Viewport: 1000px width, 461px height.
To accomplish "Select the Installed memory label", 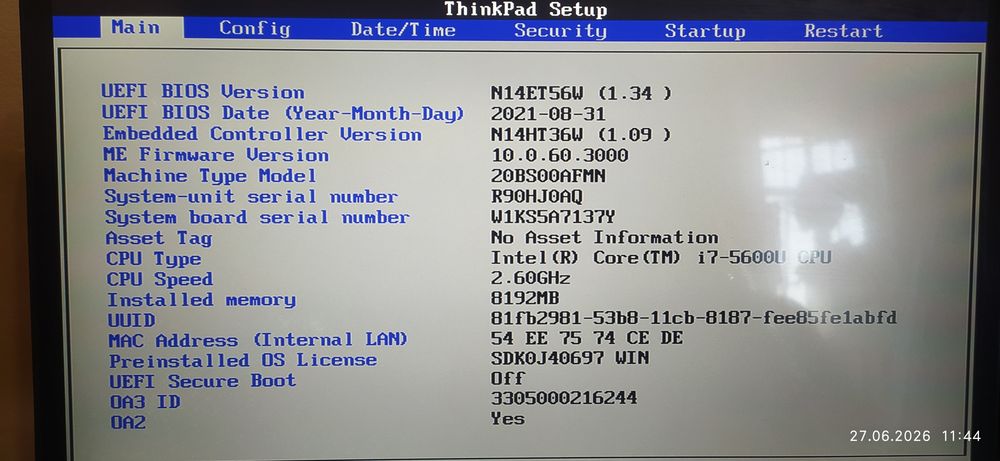I will click(202, 300).
